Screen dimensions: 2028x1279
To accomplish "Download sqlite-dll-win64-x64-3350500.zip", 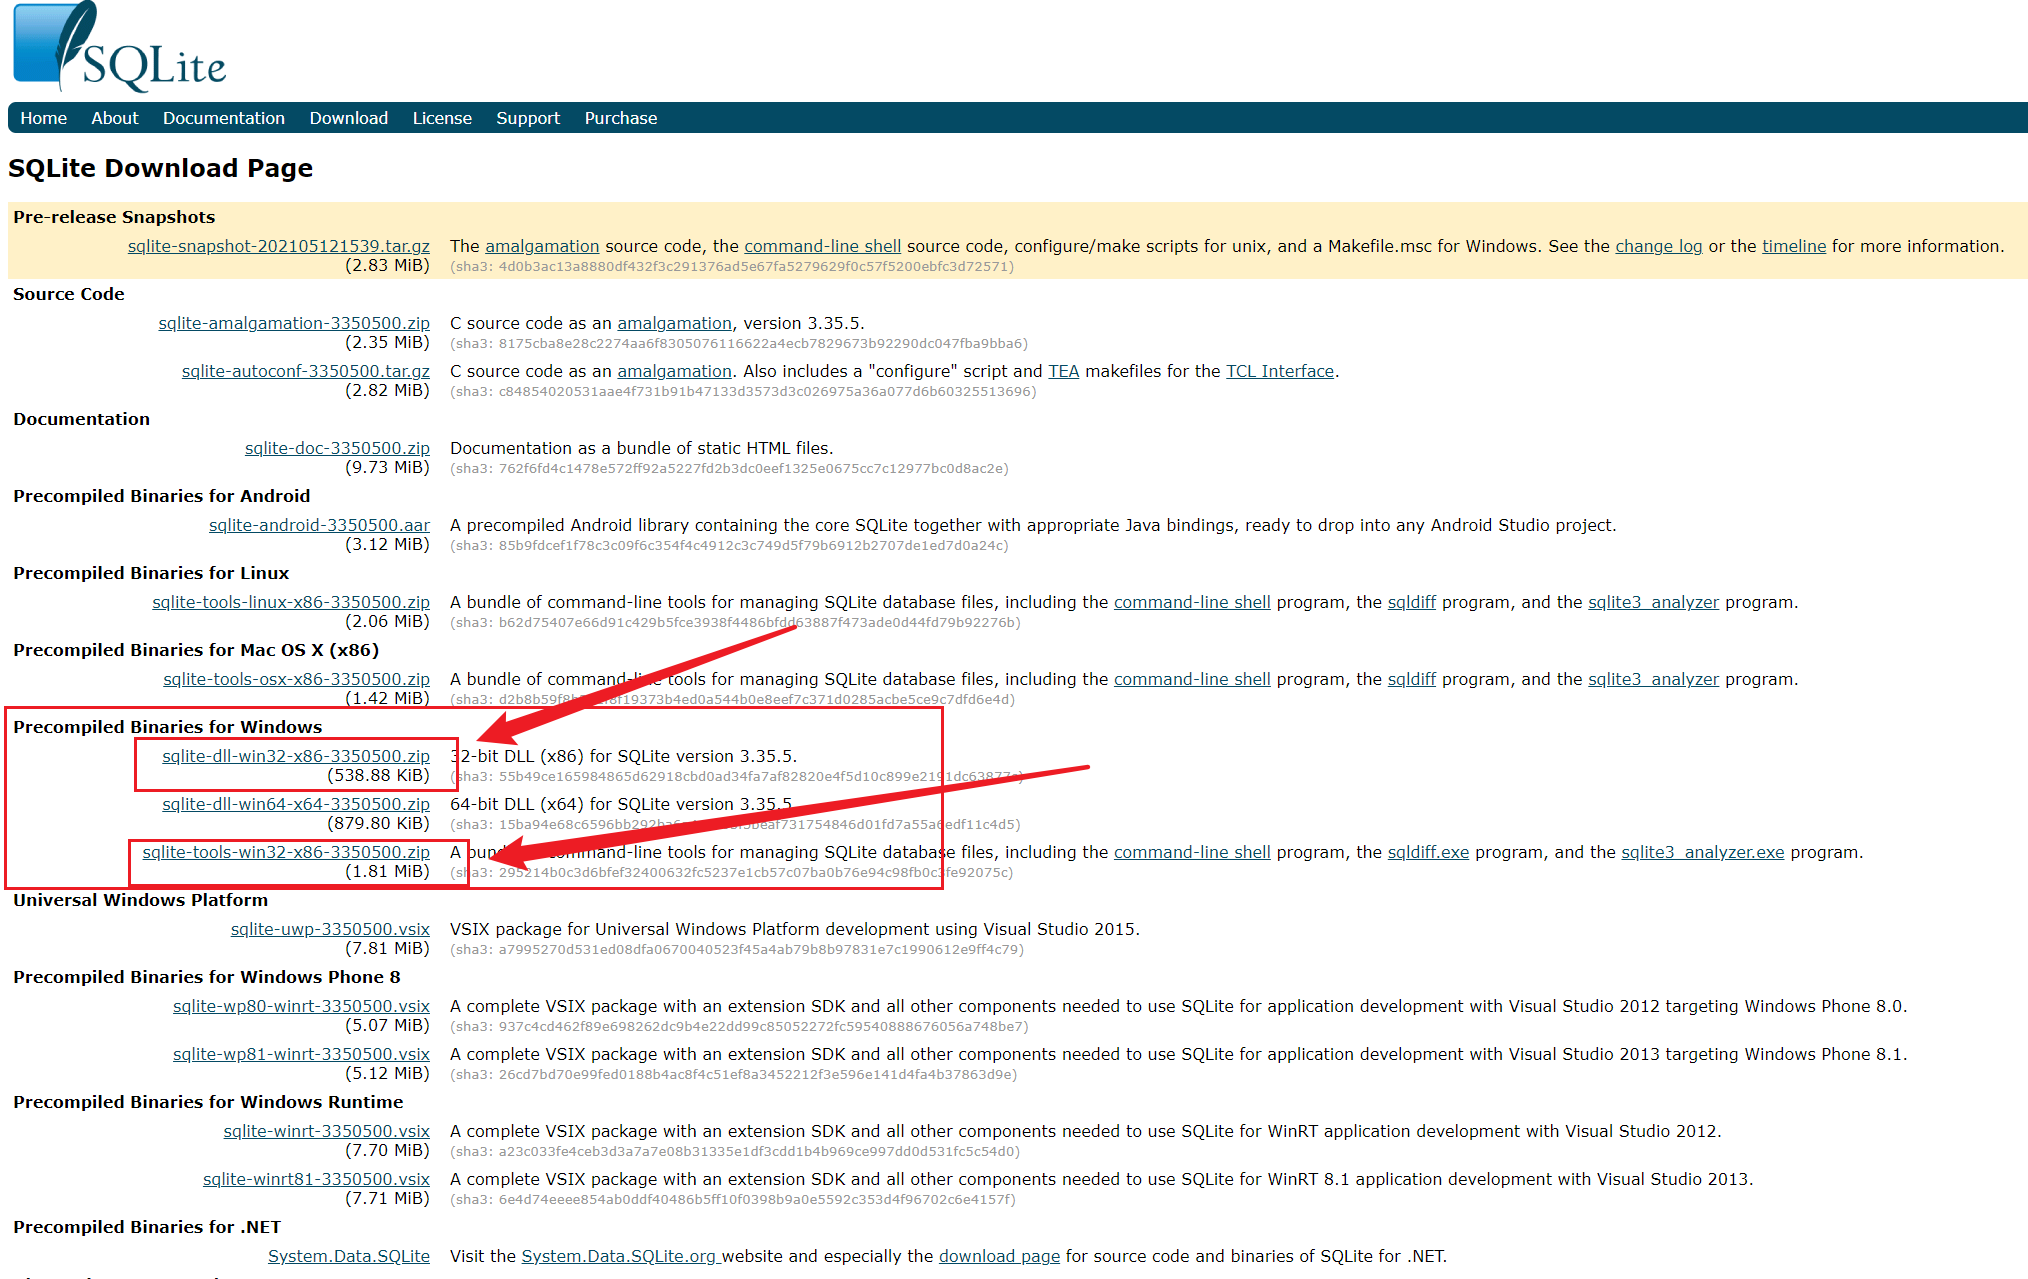I will (x=295, y=804).
